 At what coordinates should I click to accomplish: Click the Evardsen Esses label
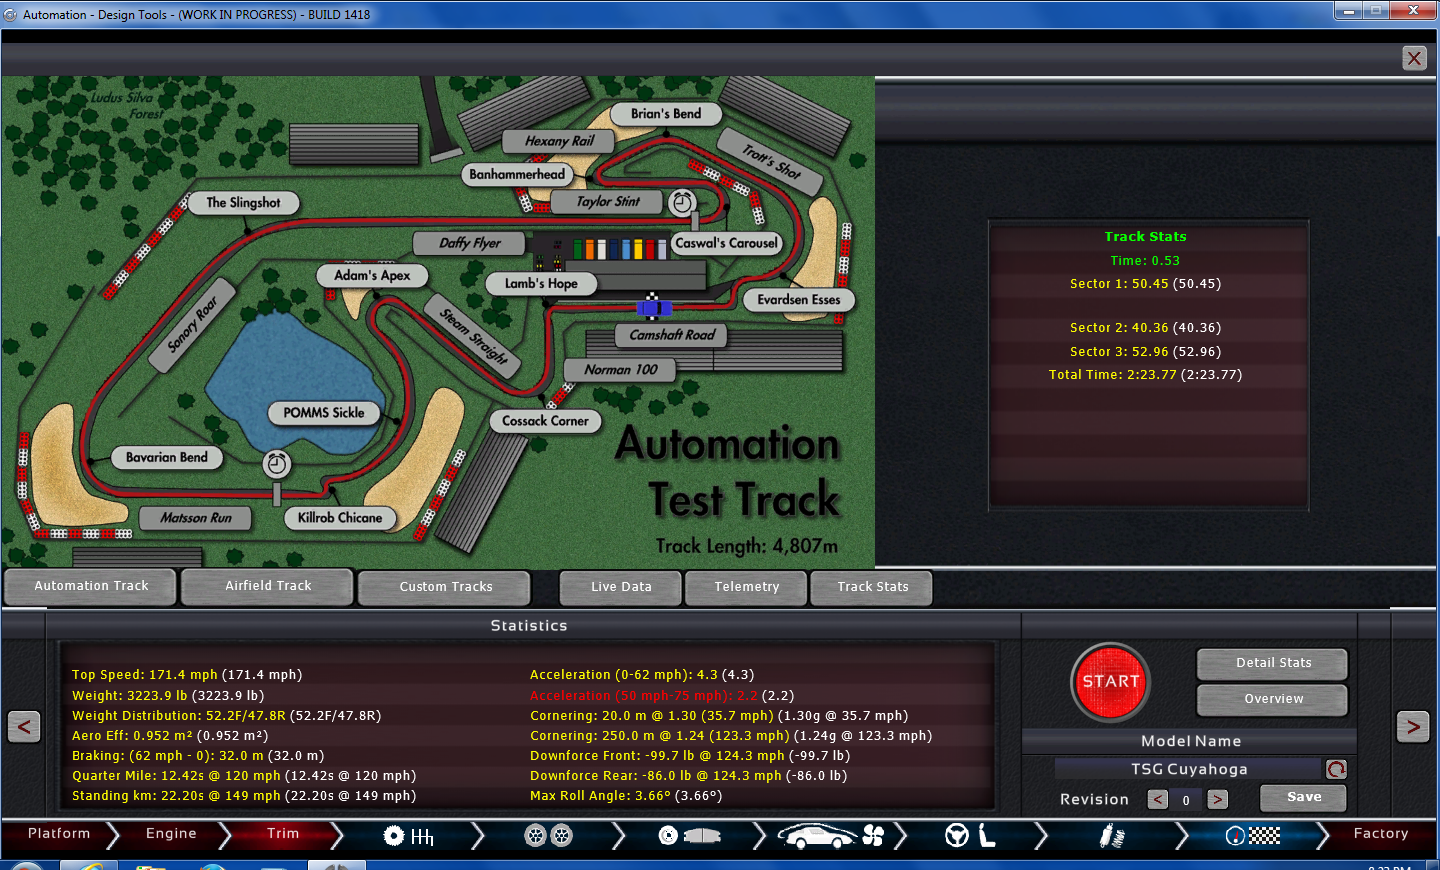coord(799,300)
